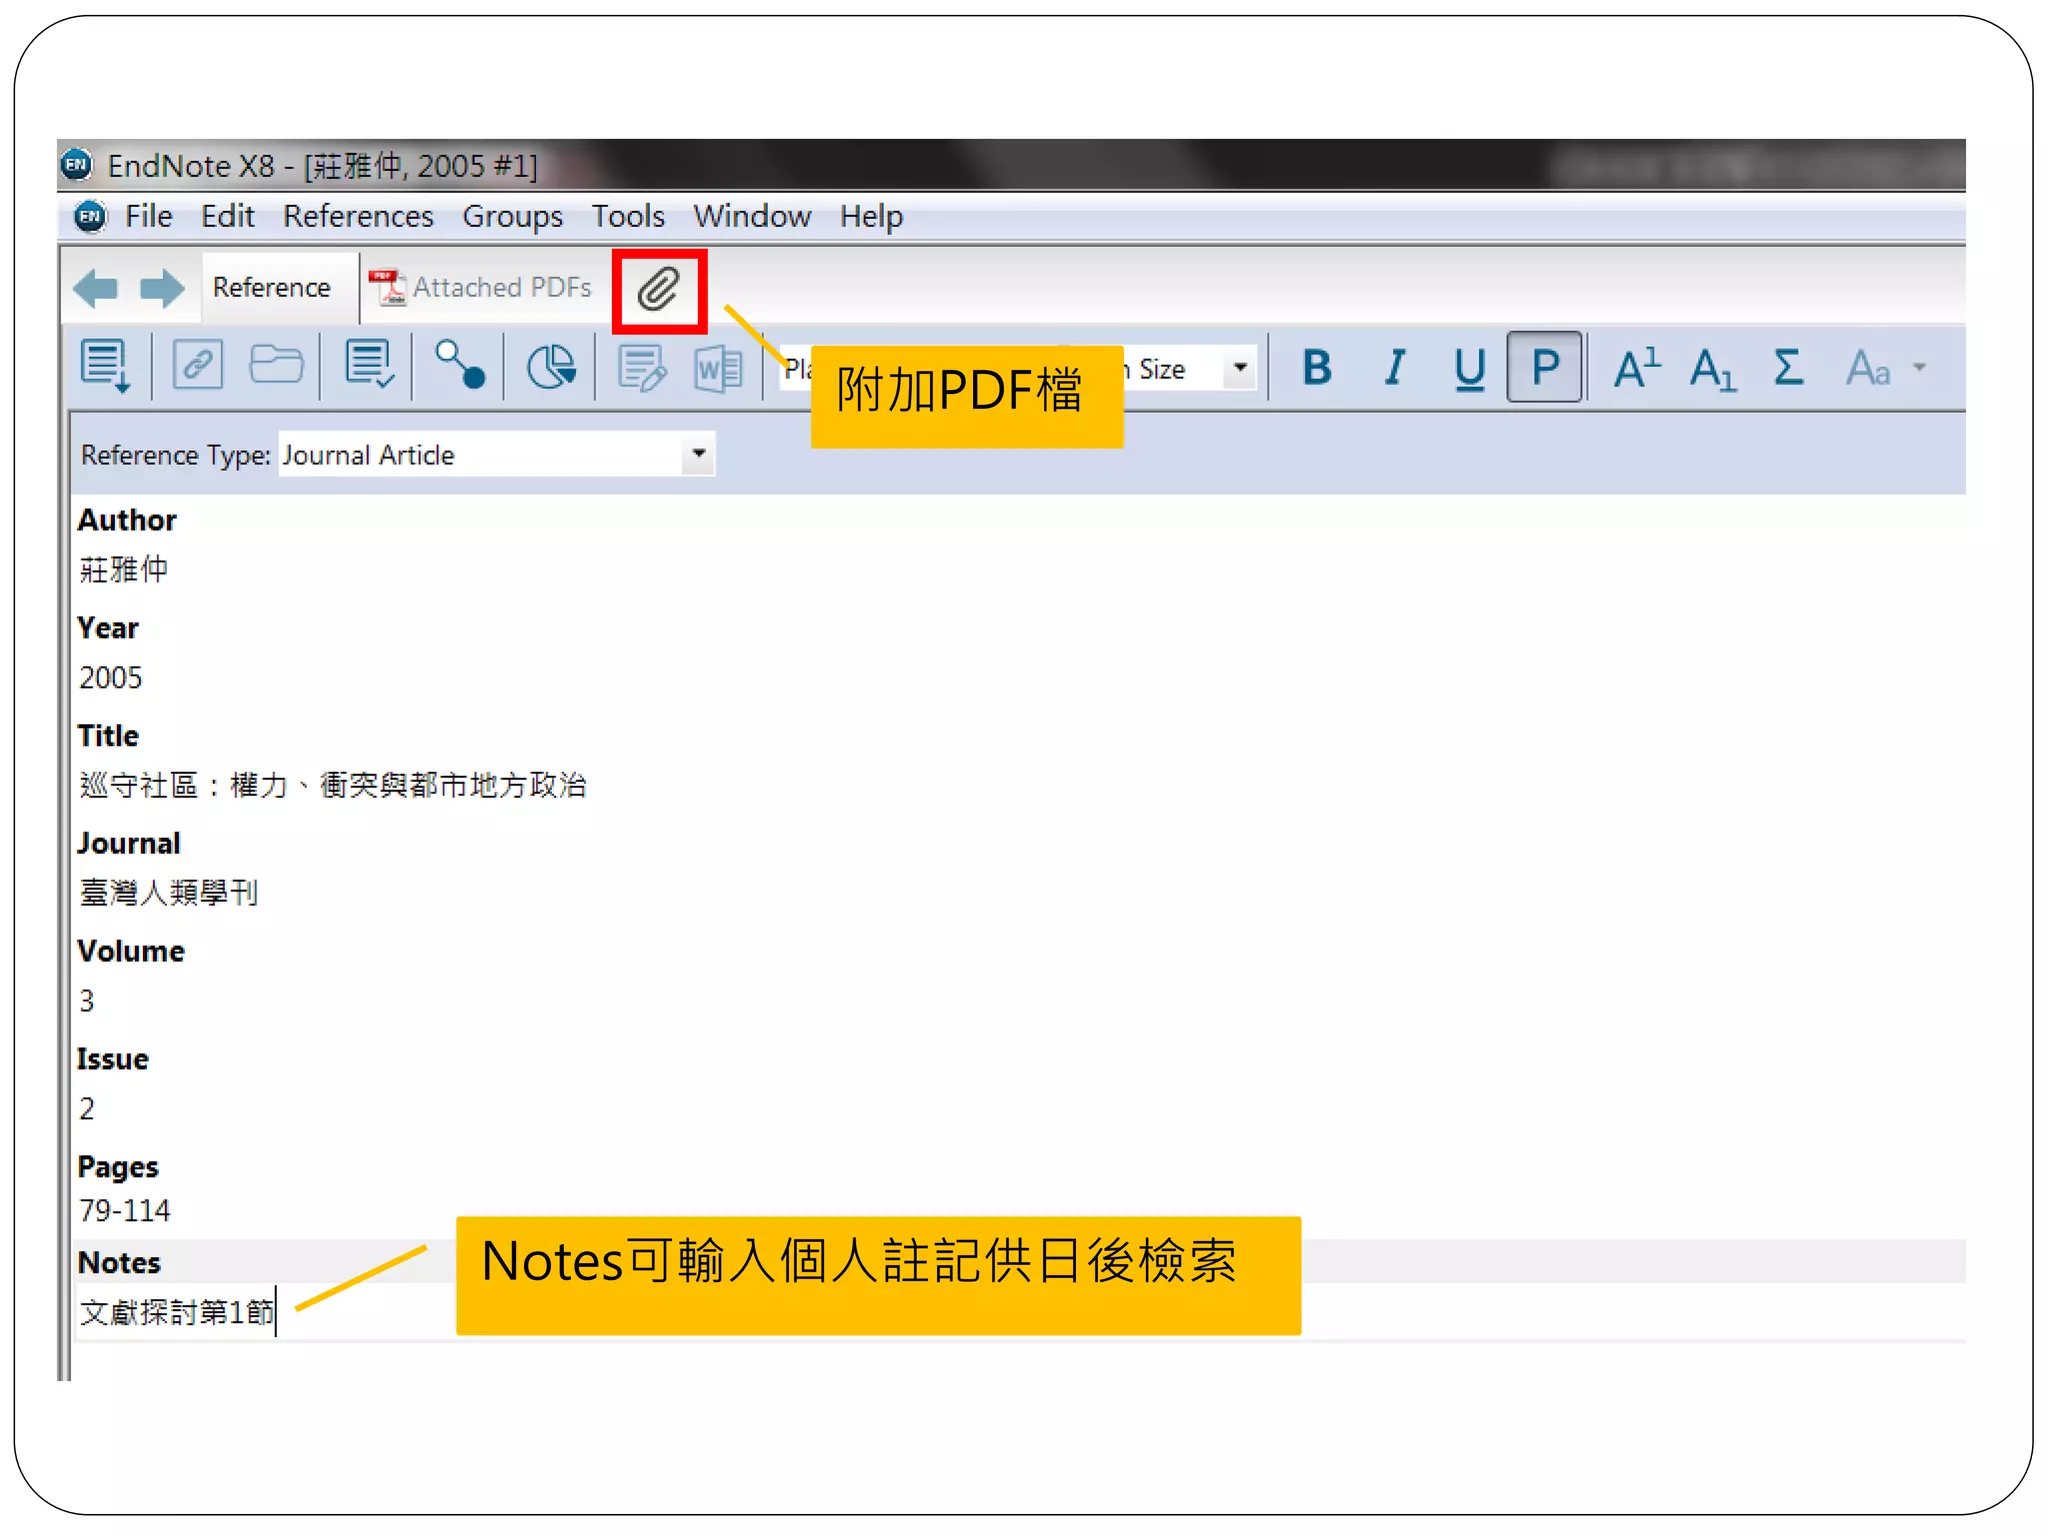Open Reference Type dropdown
Viewport: 2048px width, 1536px height.
(698, 454)
